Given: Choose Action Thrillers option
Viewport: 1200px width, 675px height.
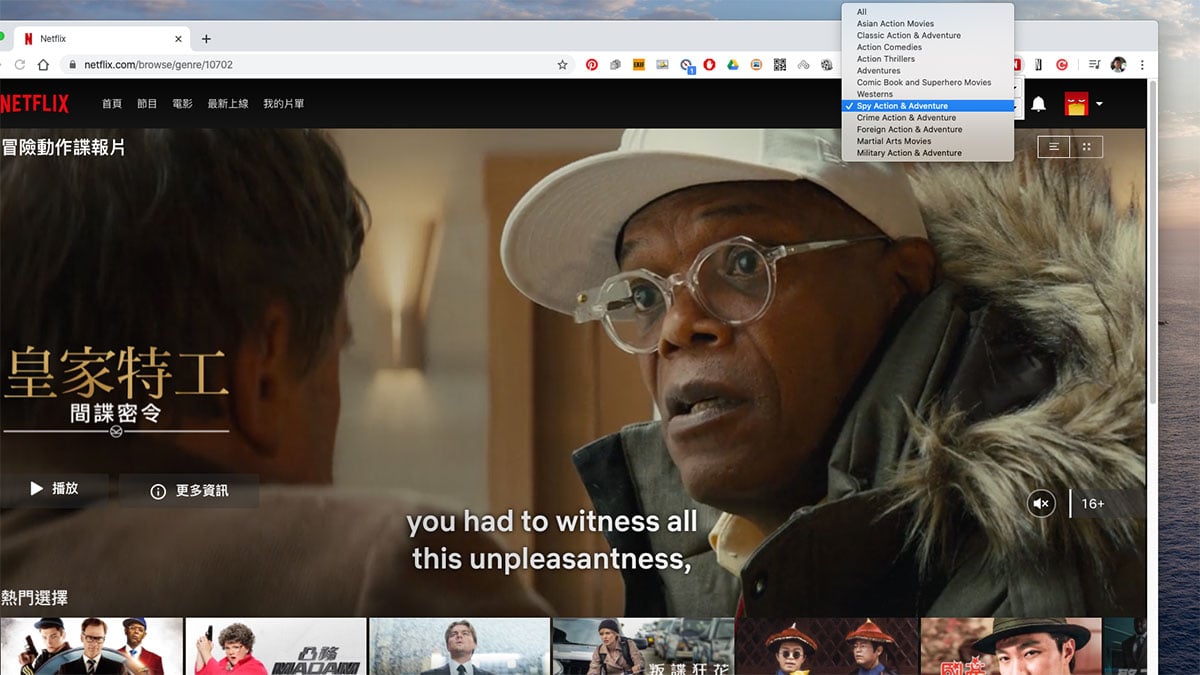Looking at the screenshot, I should point(928,59).
